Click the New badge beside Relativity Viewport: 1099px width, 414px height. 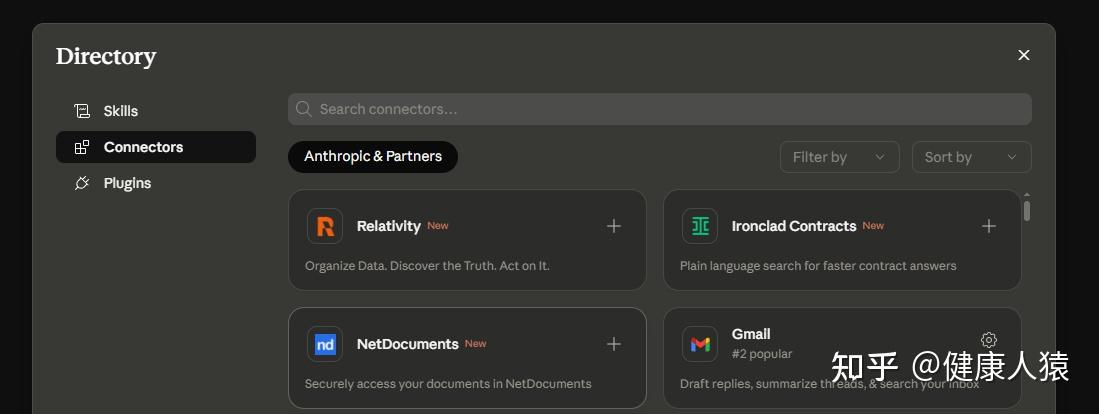click(438, 226)
